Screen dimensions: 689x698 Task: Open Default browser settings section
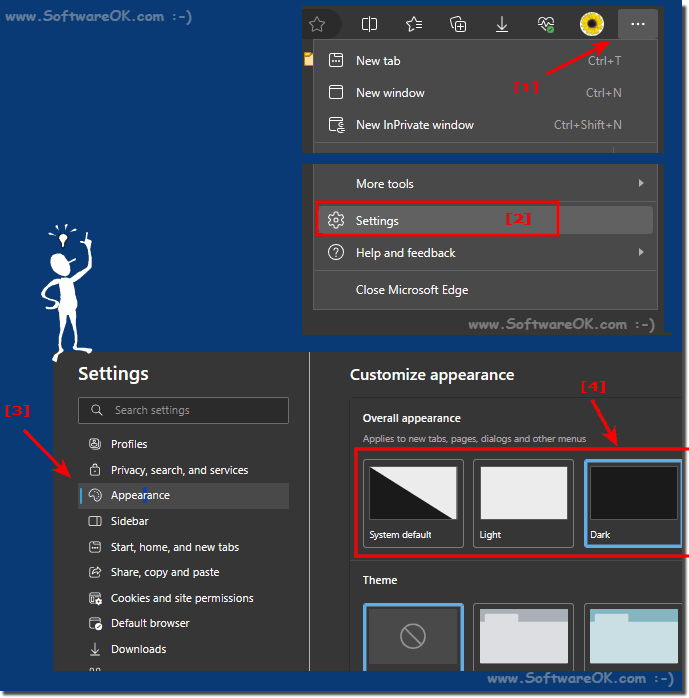click(x=183, y=623)
